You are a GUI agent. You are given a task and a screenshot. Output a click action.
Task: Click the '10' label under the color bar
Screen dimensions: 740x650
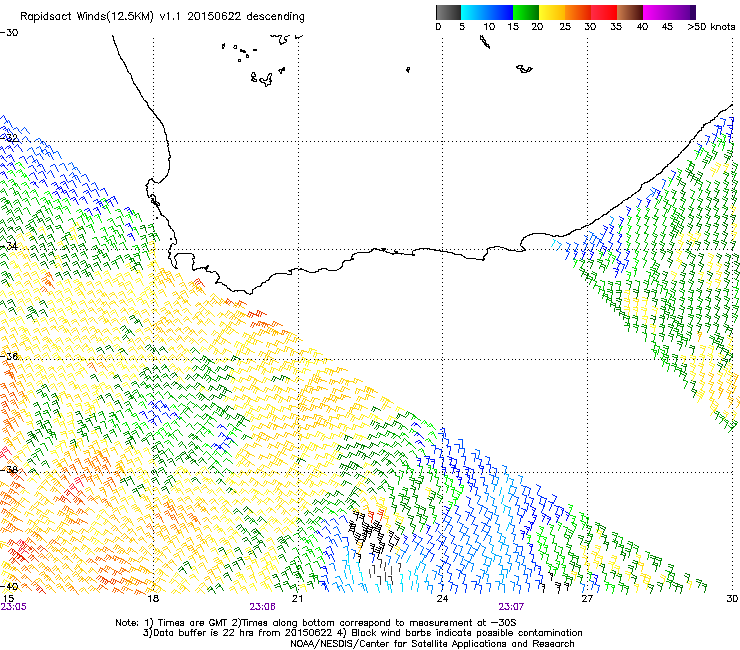[x=489, y=27]
